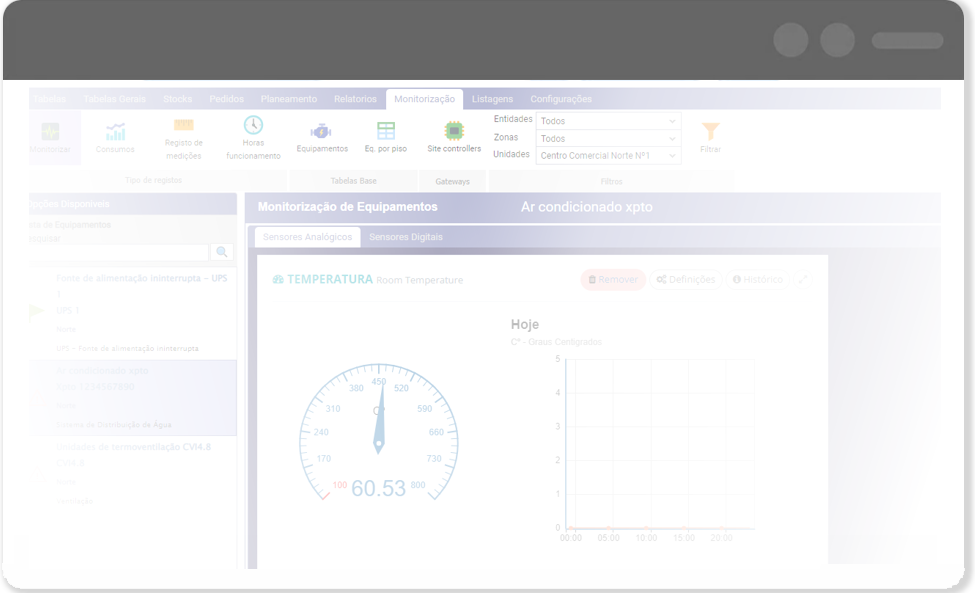Screen dimensions: 975x593
Task: Switch to the Listagens tab
Action: point(492,99)
